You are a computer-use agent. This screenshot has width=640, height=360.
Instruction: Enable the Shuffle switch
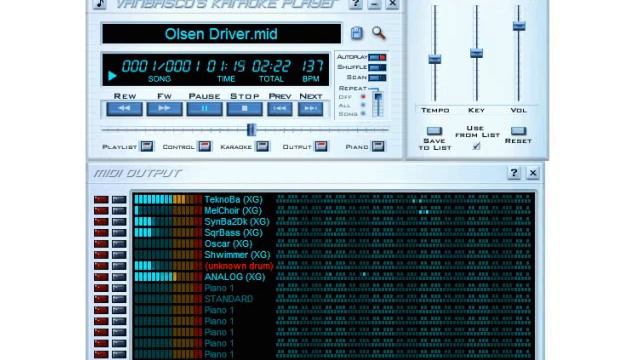click(377, 67)
